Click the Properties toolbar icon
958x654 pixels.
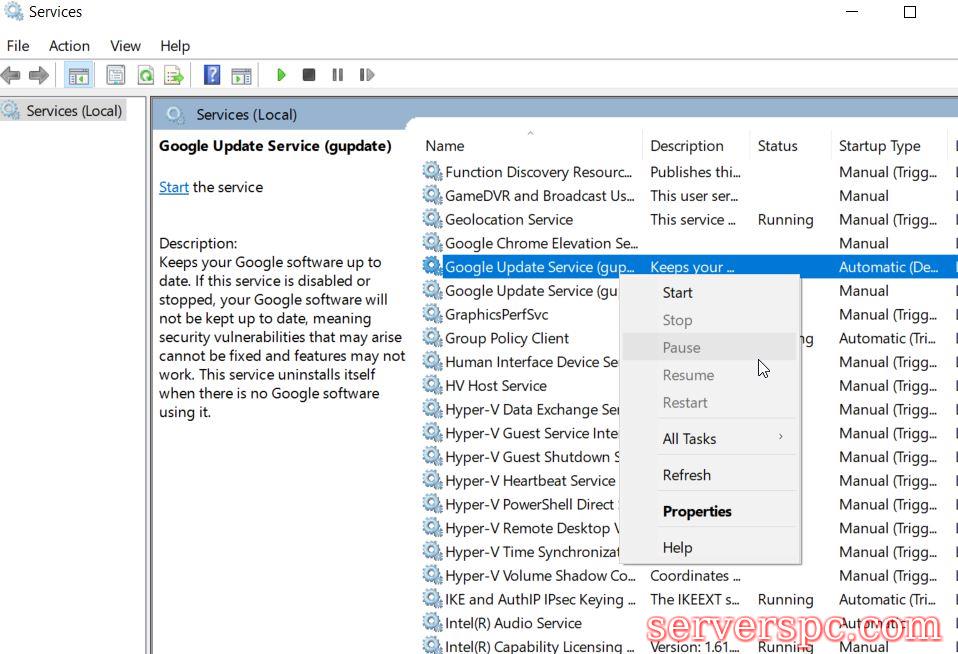coord(116,75)
